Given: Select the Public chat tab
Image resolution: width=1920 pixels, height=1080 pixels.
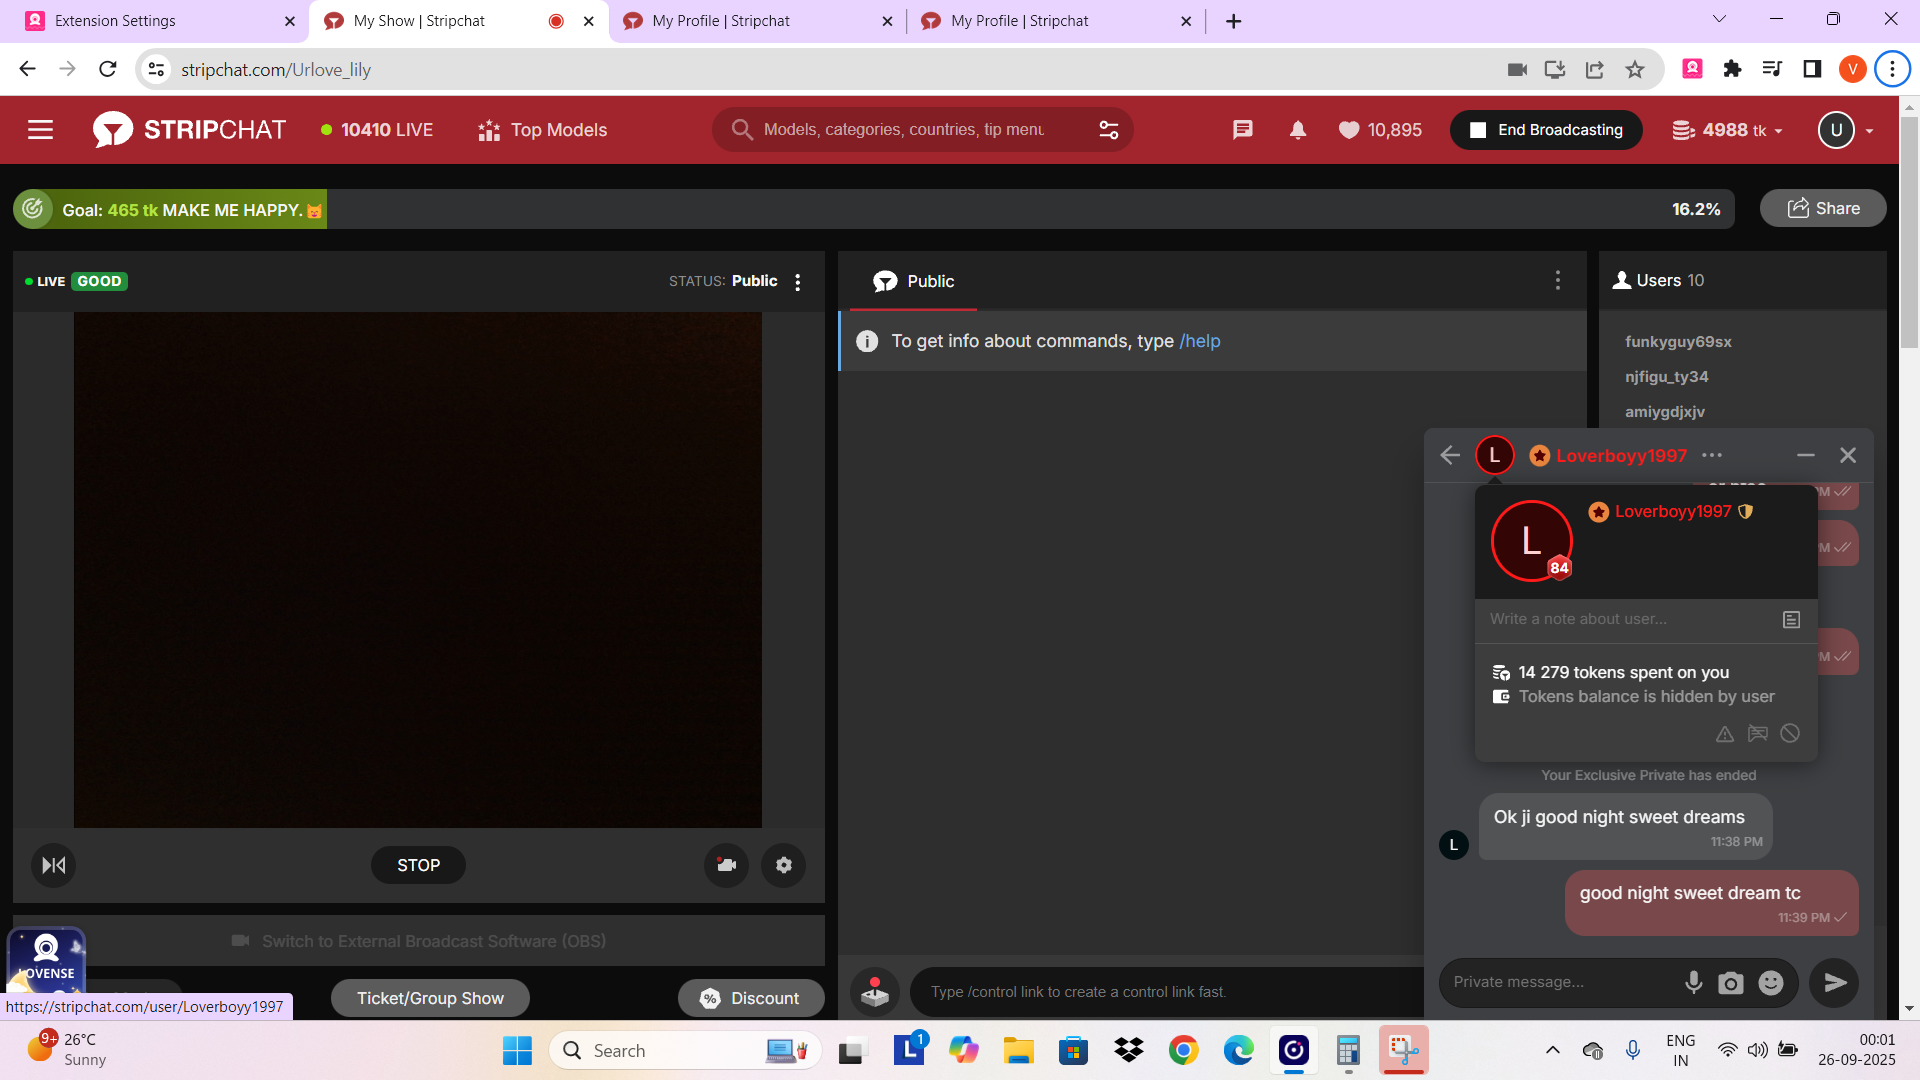Looking at the screenshot, I should pos(913,282).
